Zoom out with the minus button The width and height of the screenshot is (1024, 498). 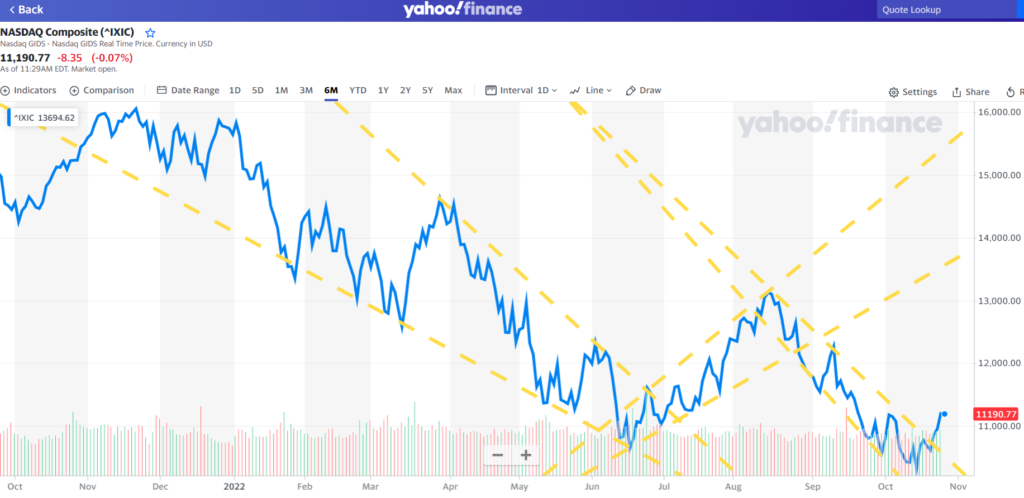(x=497, y=455)
